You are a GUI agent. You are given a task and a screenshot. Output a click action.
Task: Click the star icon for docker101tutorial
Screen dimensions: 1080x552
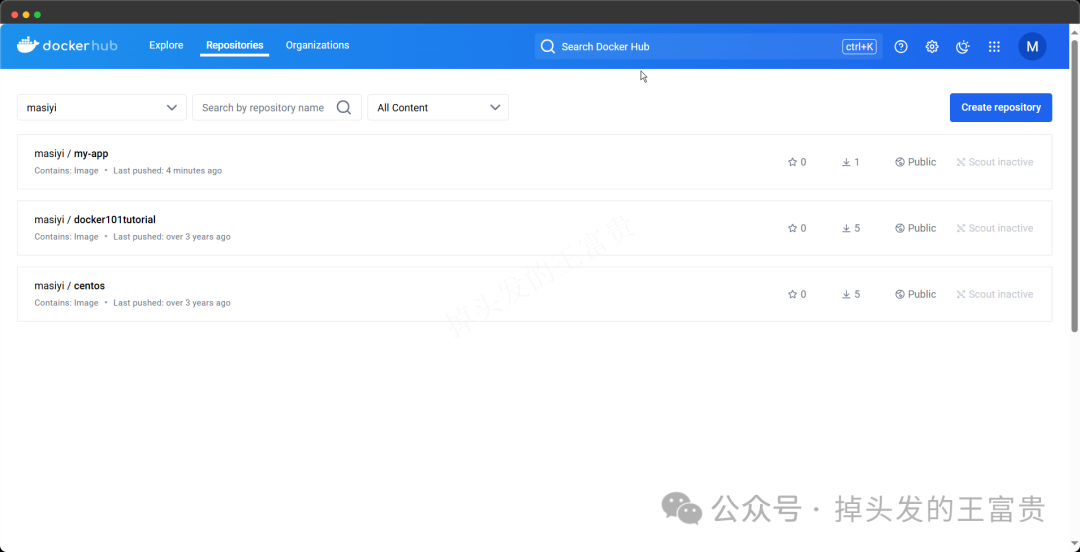tap(792, 228)
